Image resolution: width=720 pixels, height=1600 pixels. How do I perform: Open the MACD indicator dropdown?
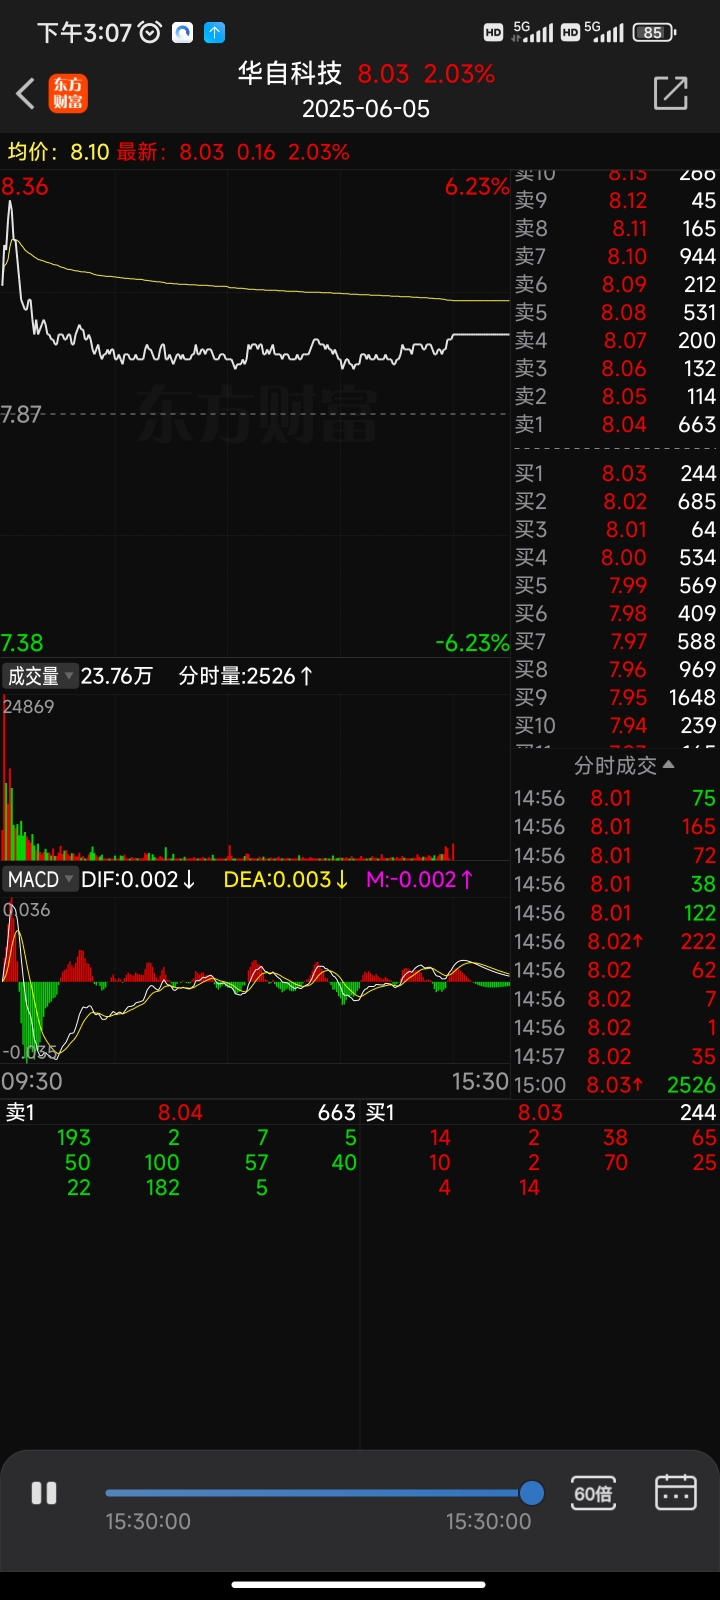(40, 879)
